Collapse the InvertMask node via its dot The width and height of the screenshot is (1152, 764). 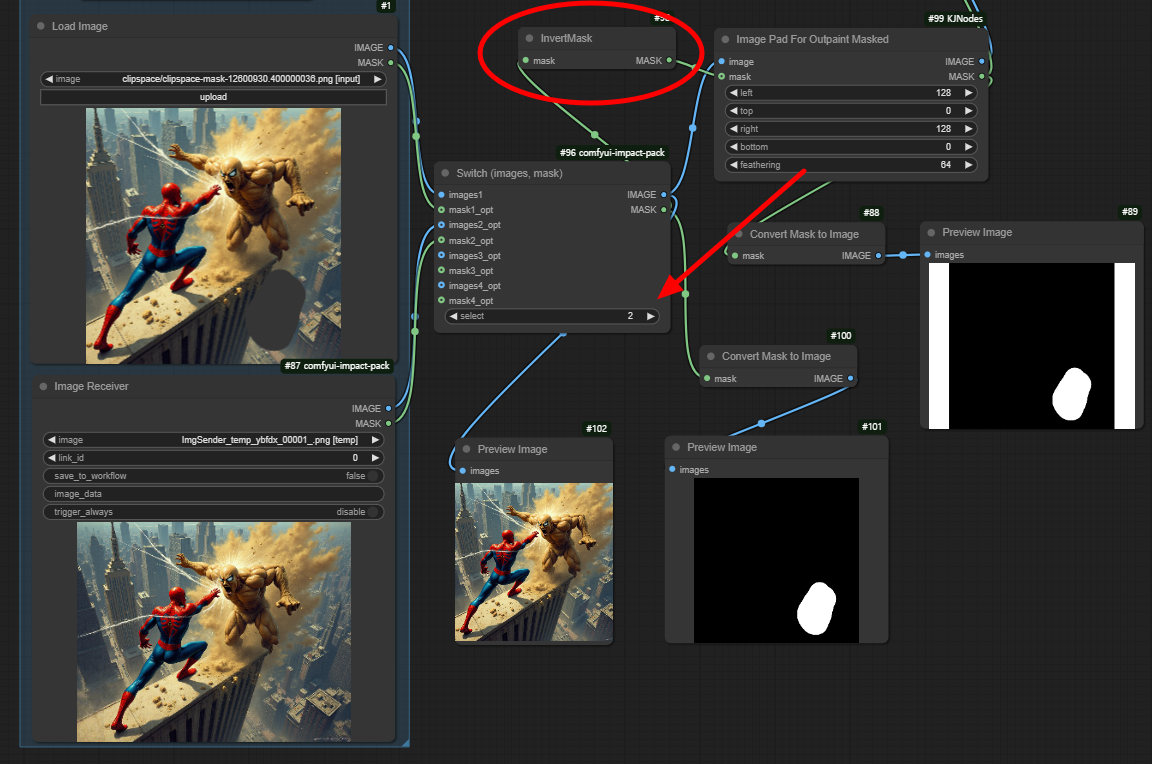pyautogui.click(x=529, y=38)
